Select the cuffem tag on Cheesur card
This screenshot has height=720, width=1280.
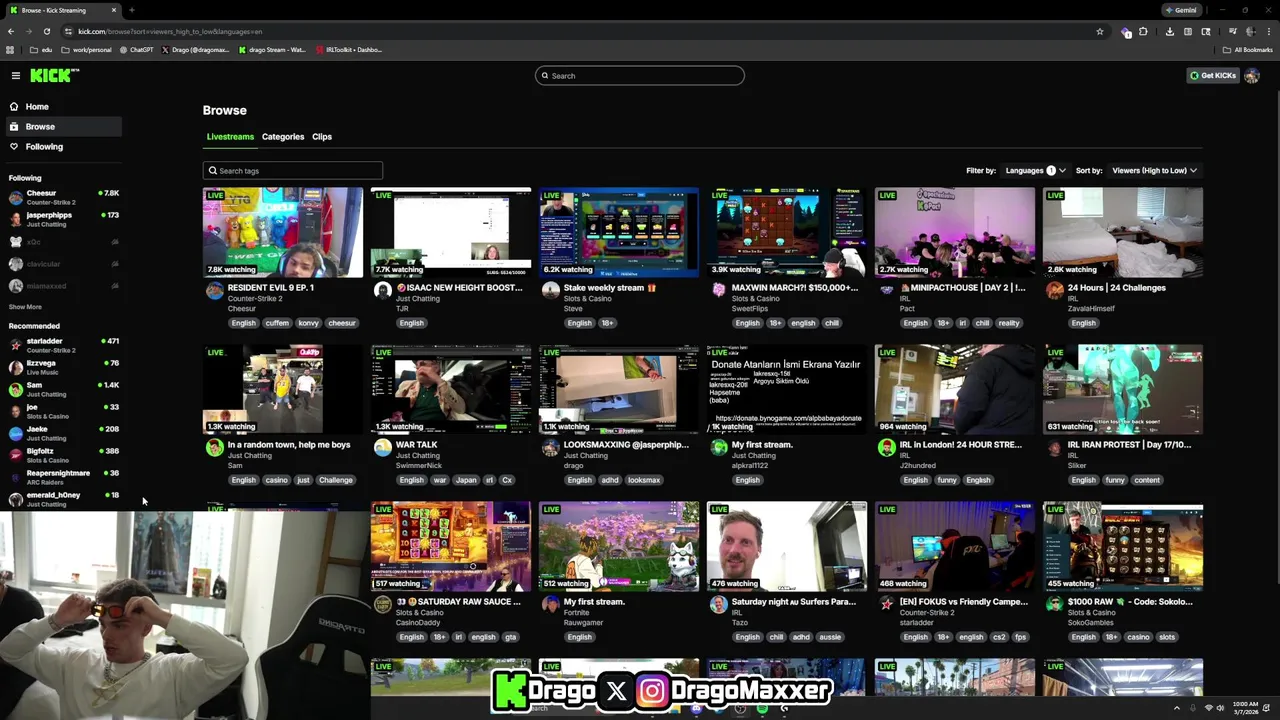pyautogui.click(x=277, y=323)
